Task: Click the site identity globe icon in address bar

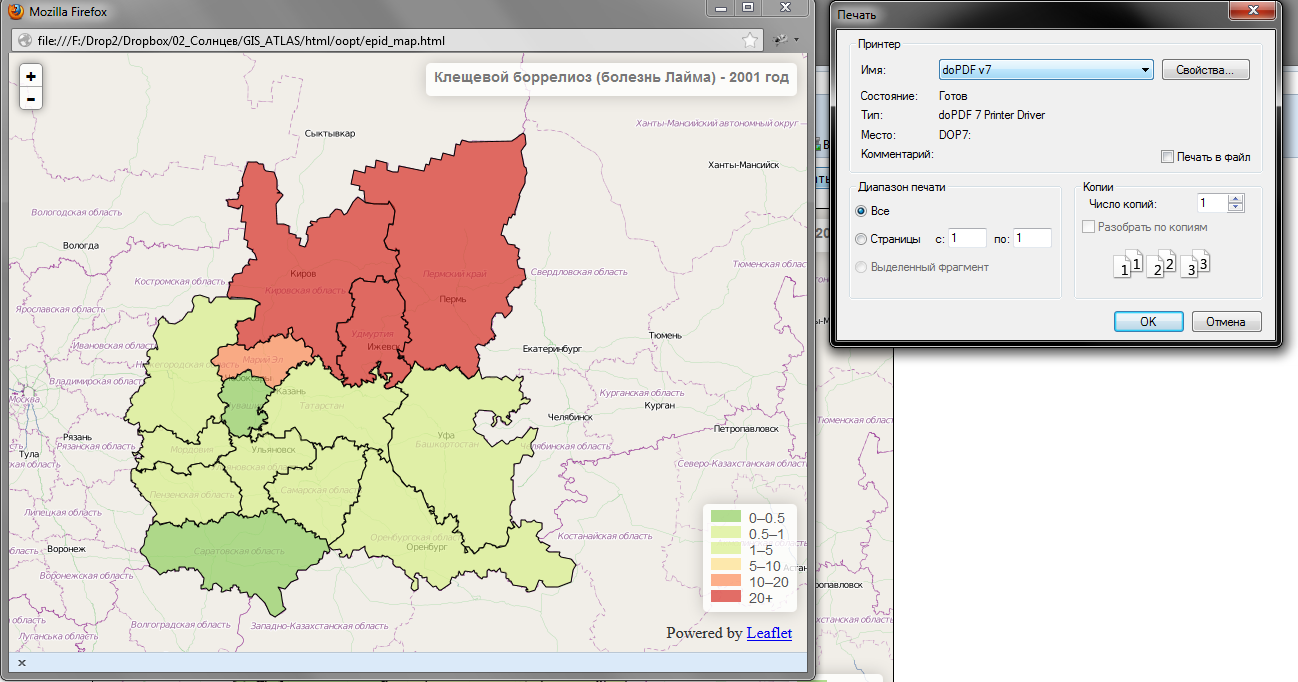Action: (24, 41)
